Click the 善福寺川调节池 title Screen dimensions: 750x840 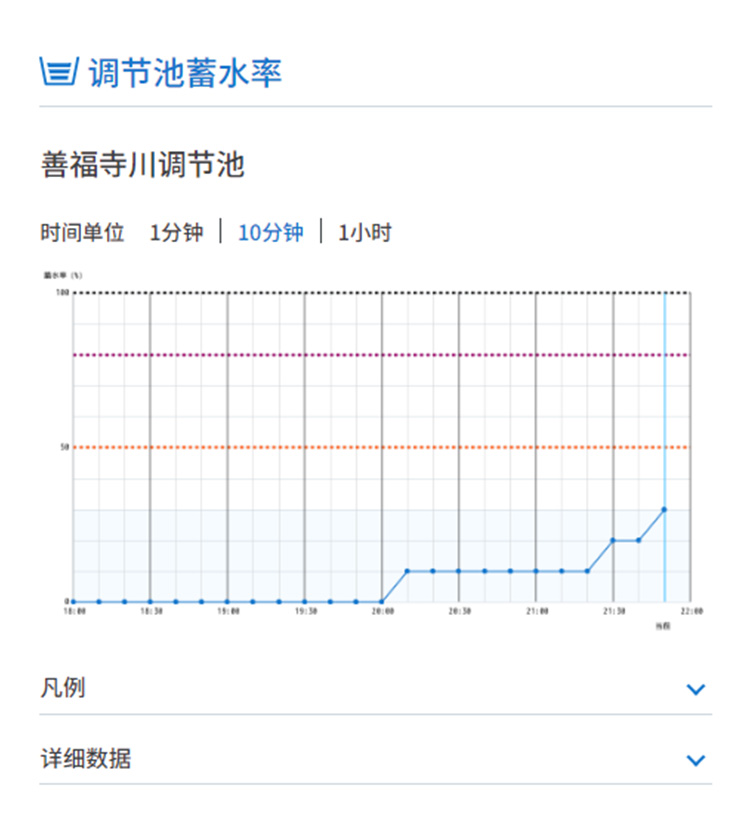click(142, 164)
